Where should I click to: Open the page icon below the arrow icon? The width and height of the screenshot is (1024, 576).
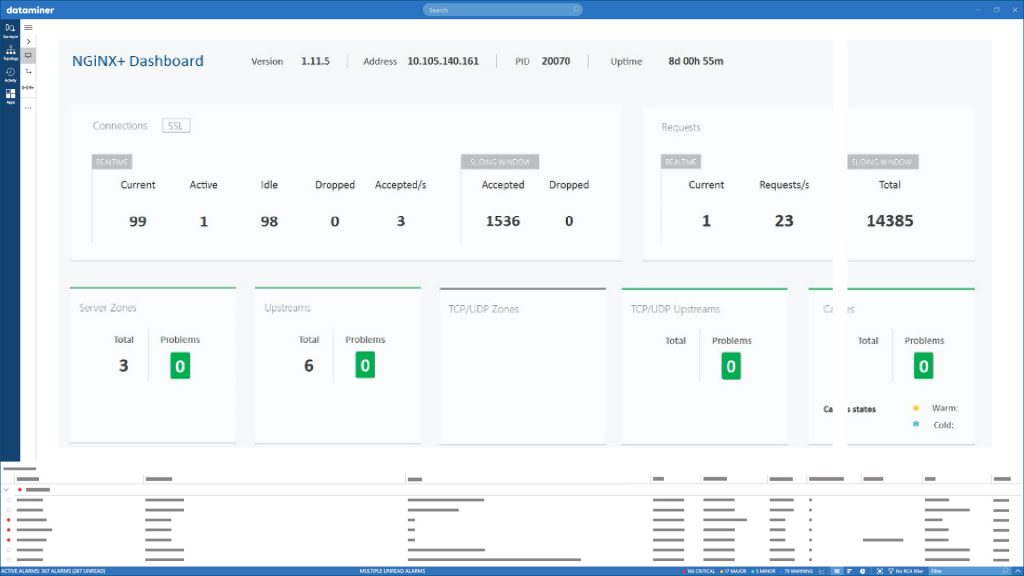[x=28, y=88]
